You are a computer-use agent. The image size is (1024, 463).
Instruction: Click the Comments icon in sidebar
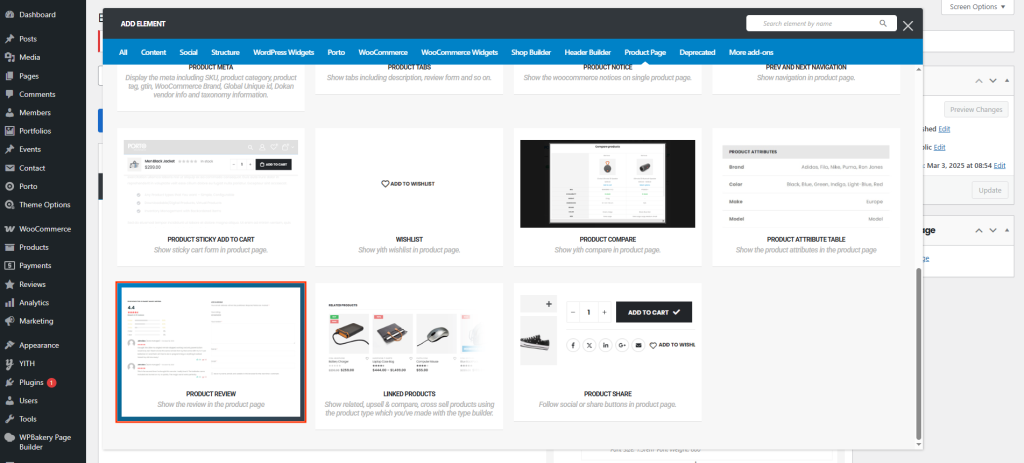9,94
